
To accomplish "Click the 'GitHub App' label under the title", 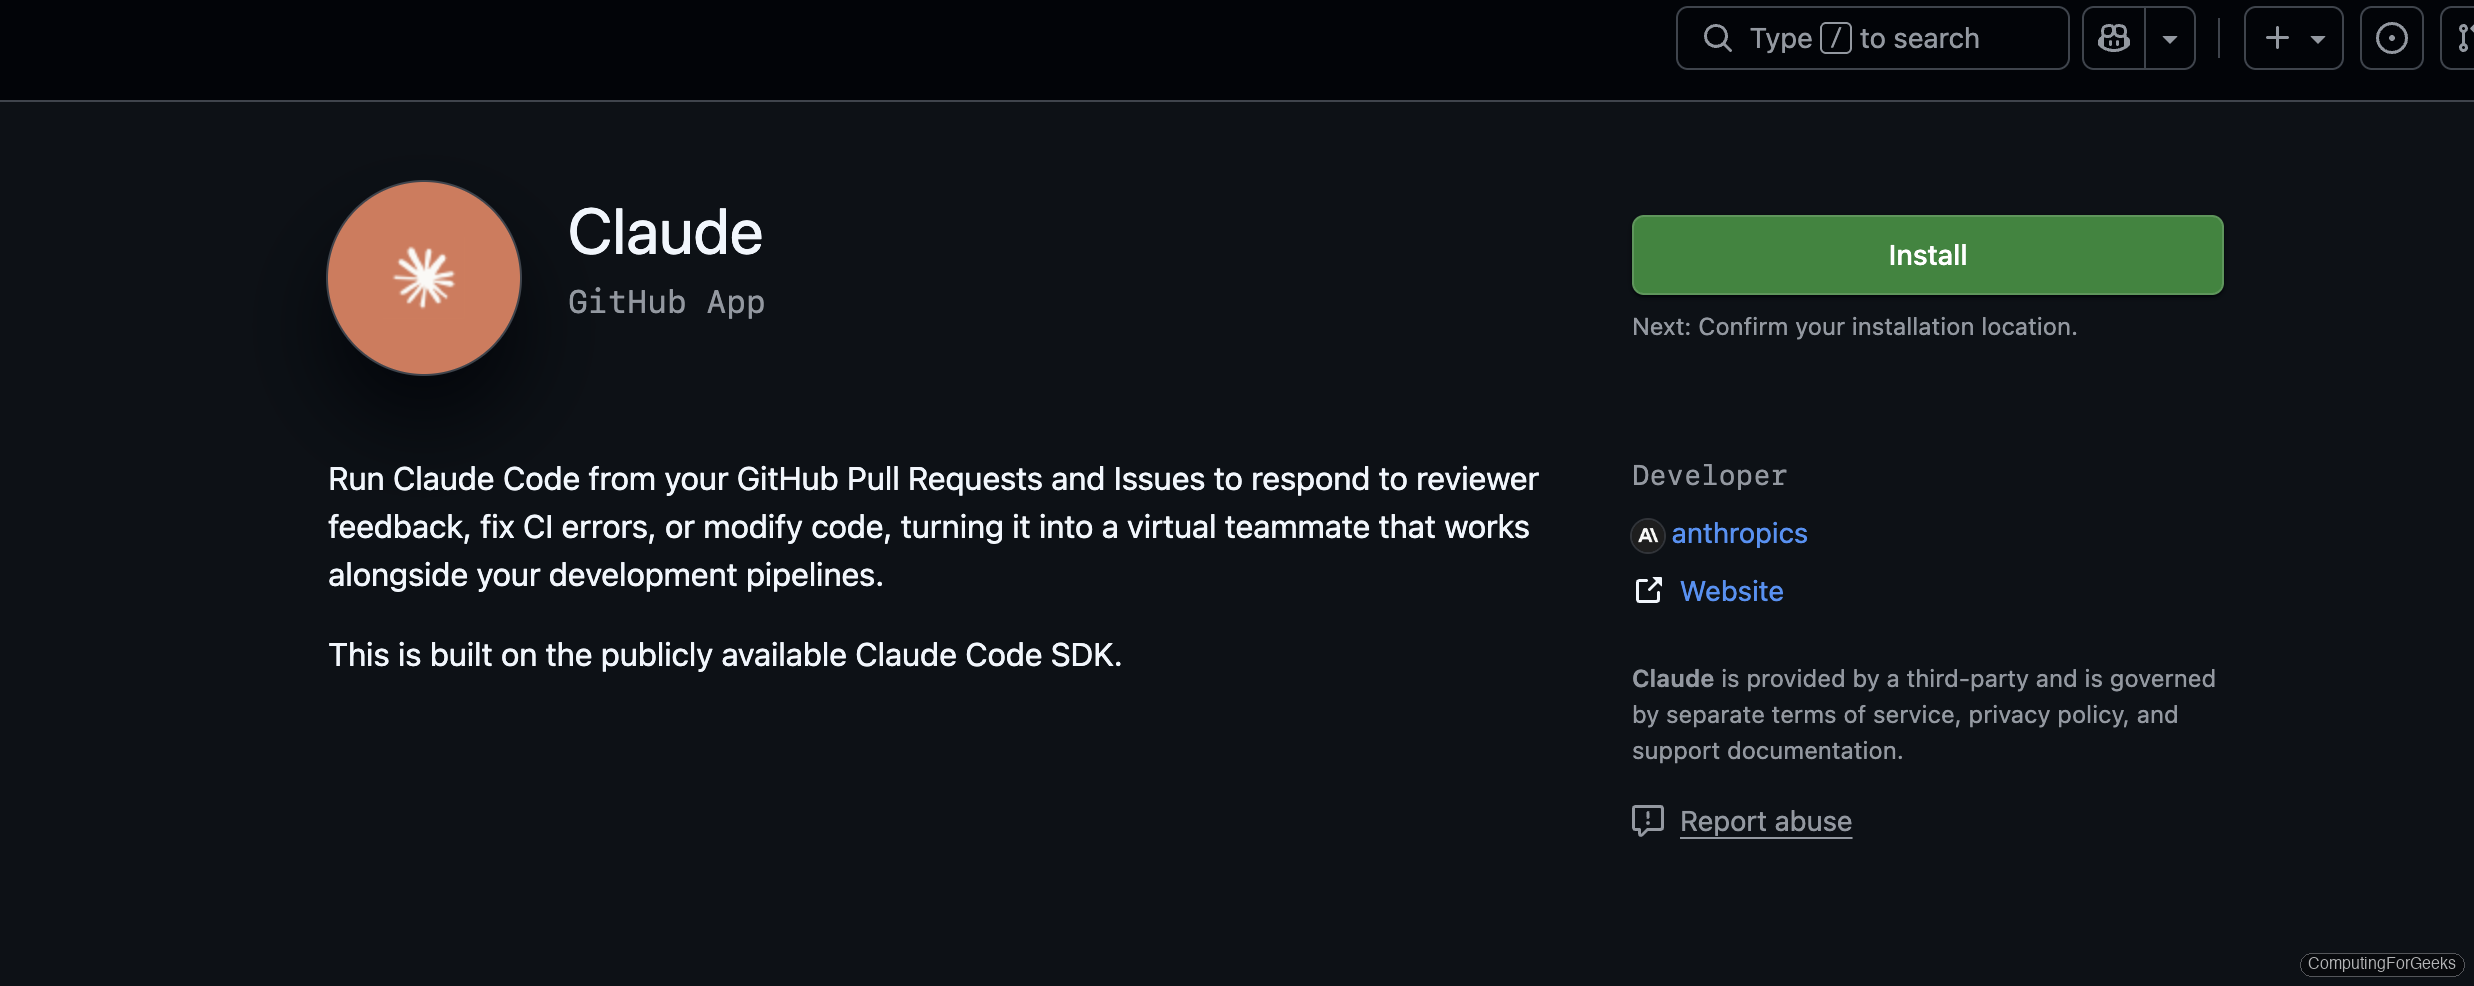I will coord(665,302).
